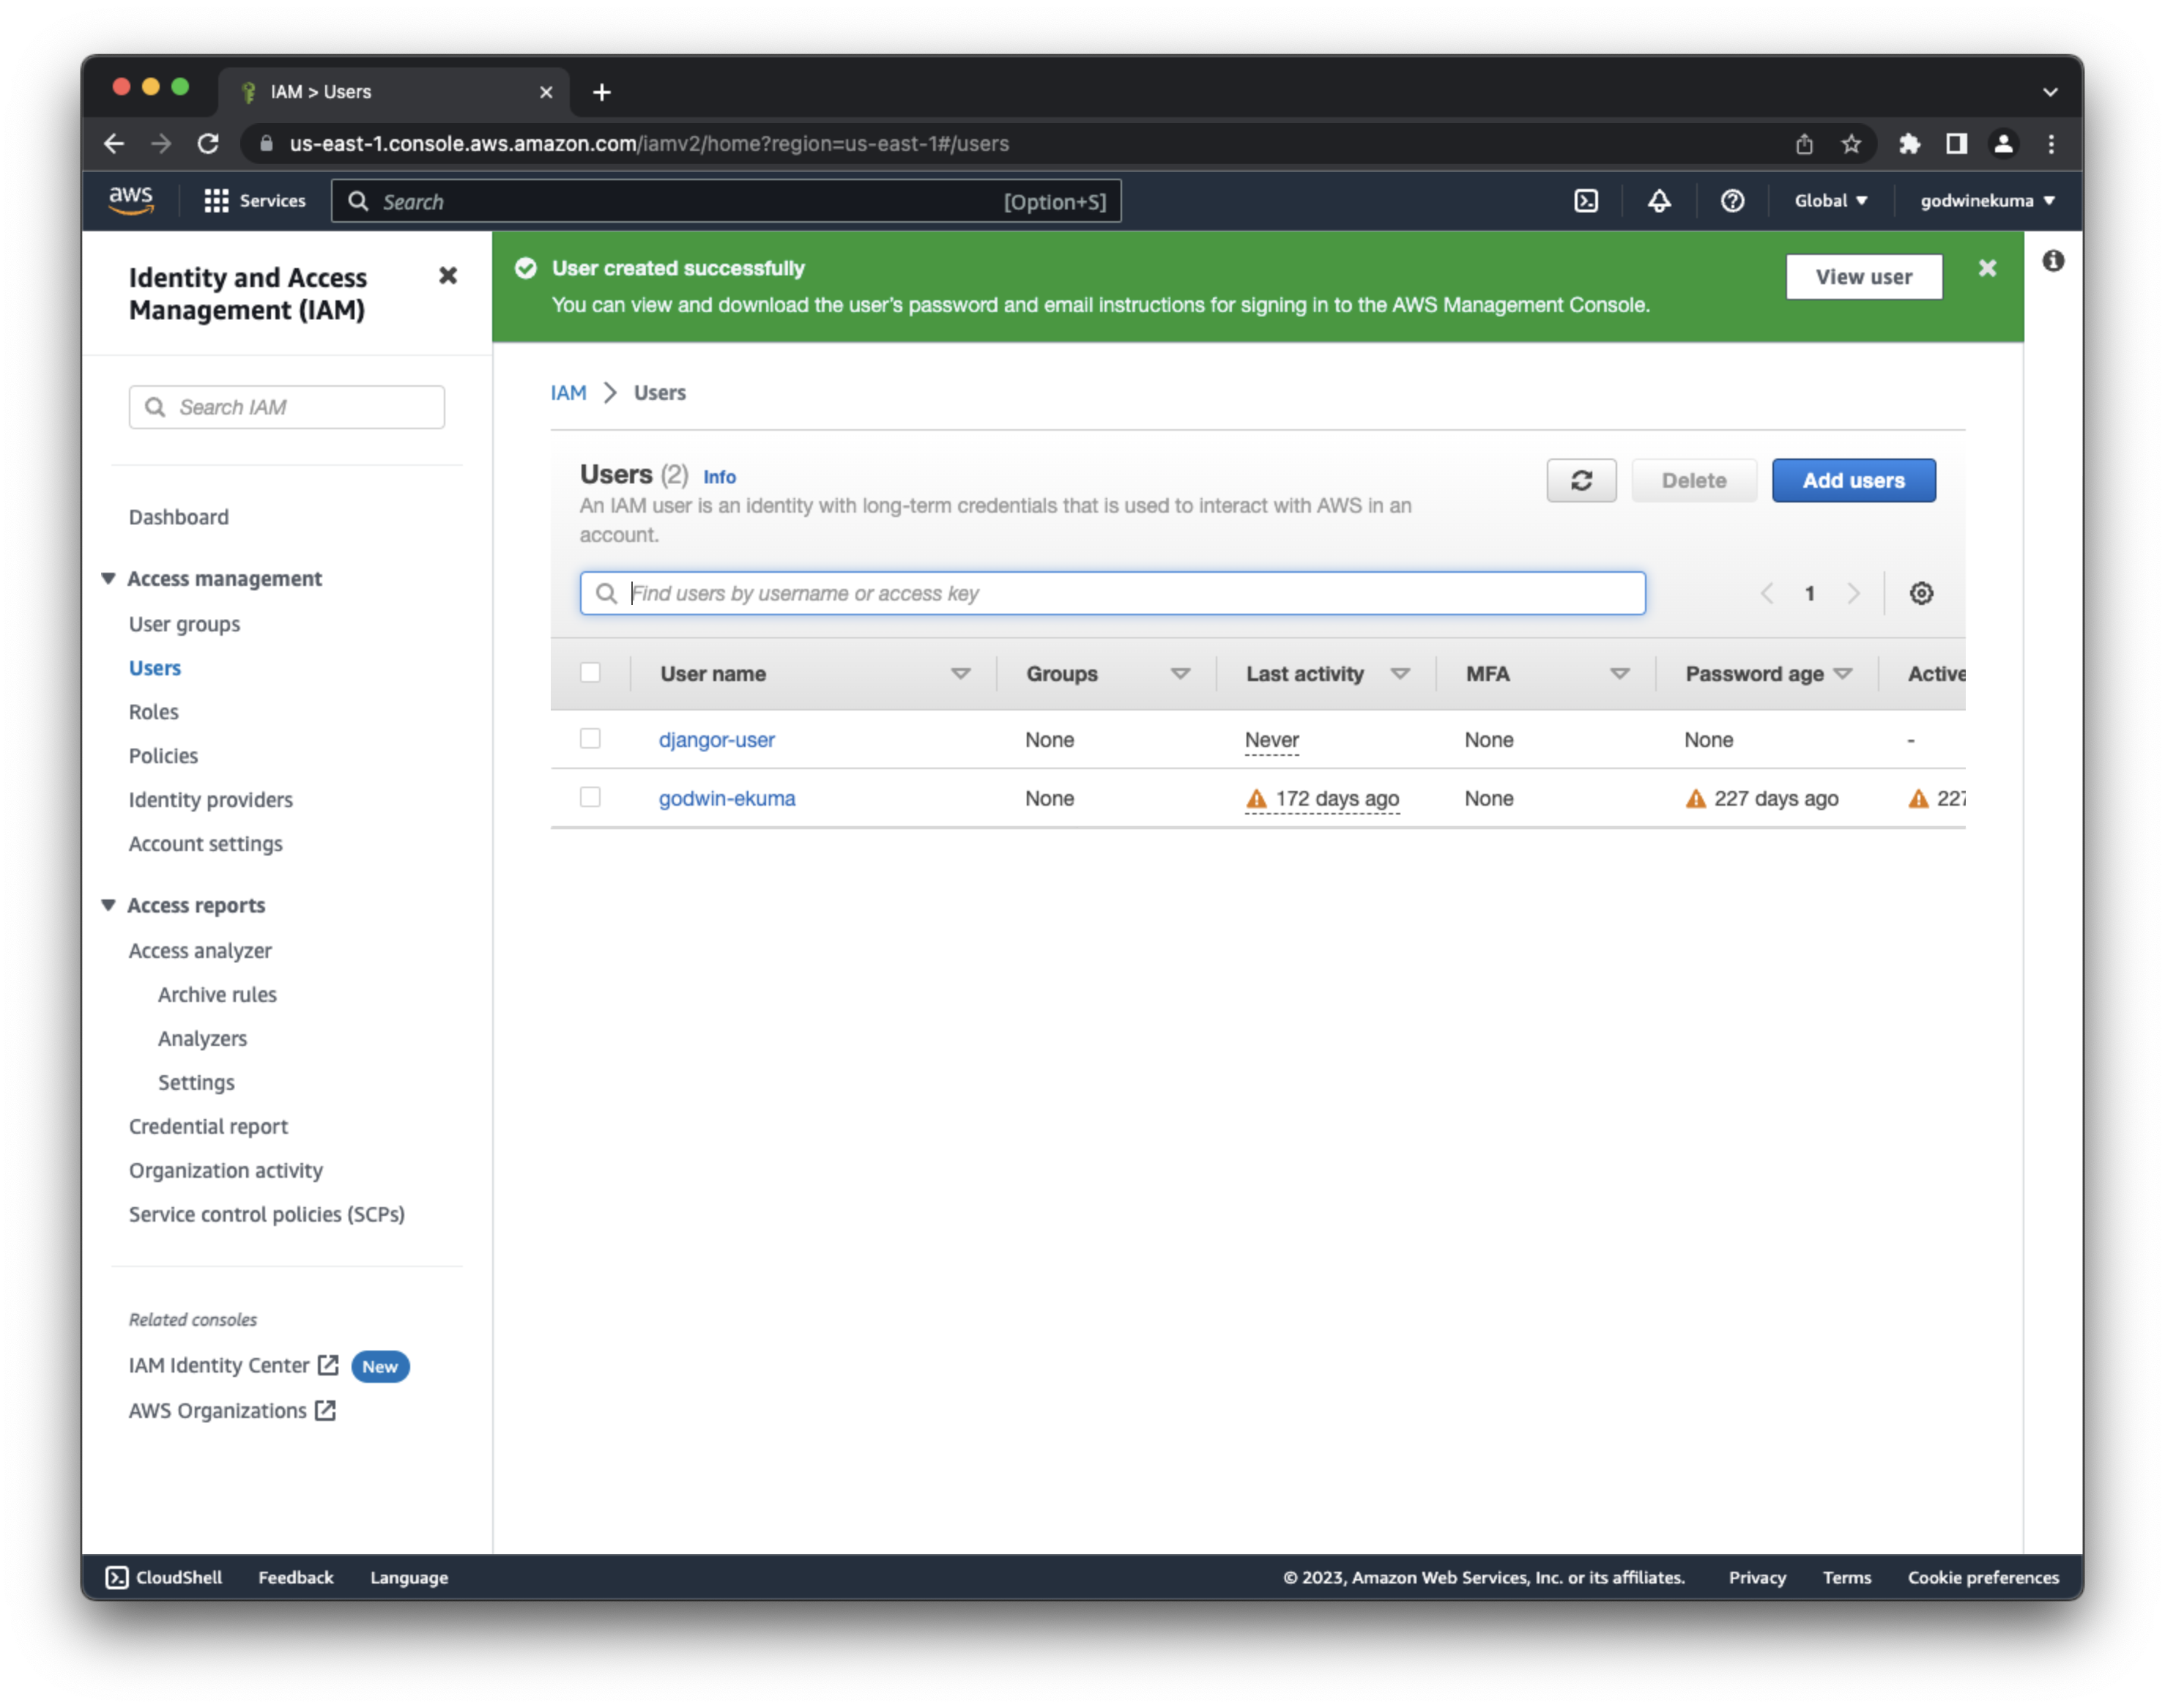Select the djangor-user checkbox
The width and height of the screenshot is (2165, 1708).
tap(590, 739)
